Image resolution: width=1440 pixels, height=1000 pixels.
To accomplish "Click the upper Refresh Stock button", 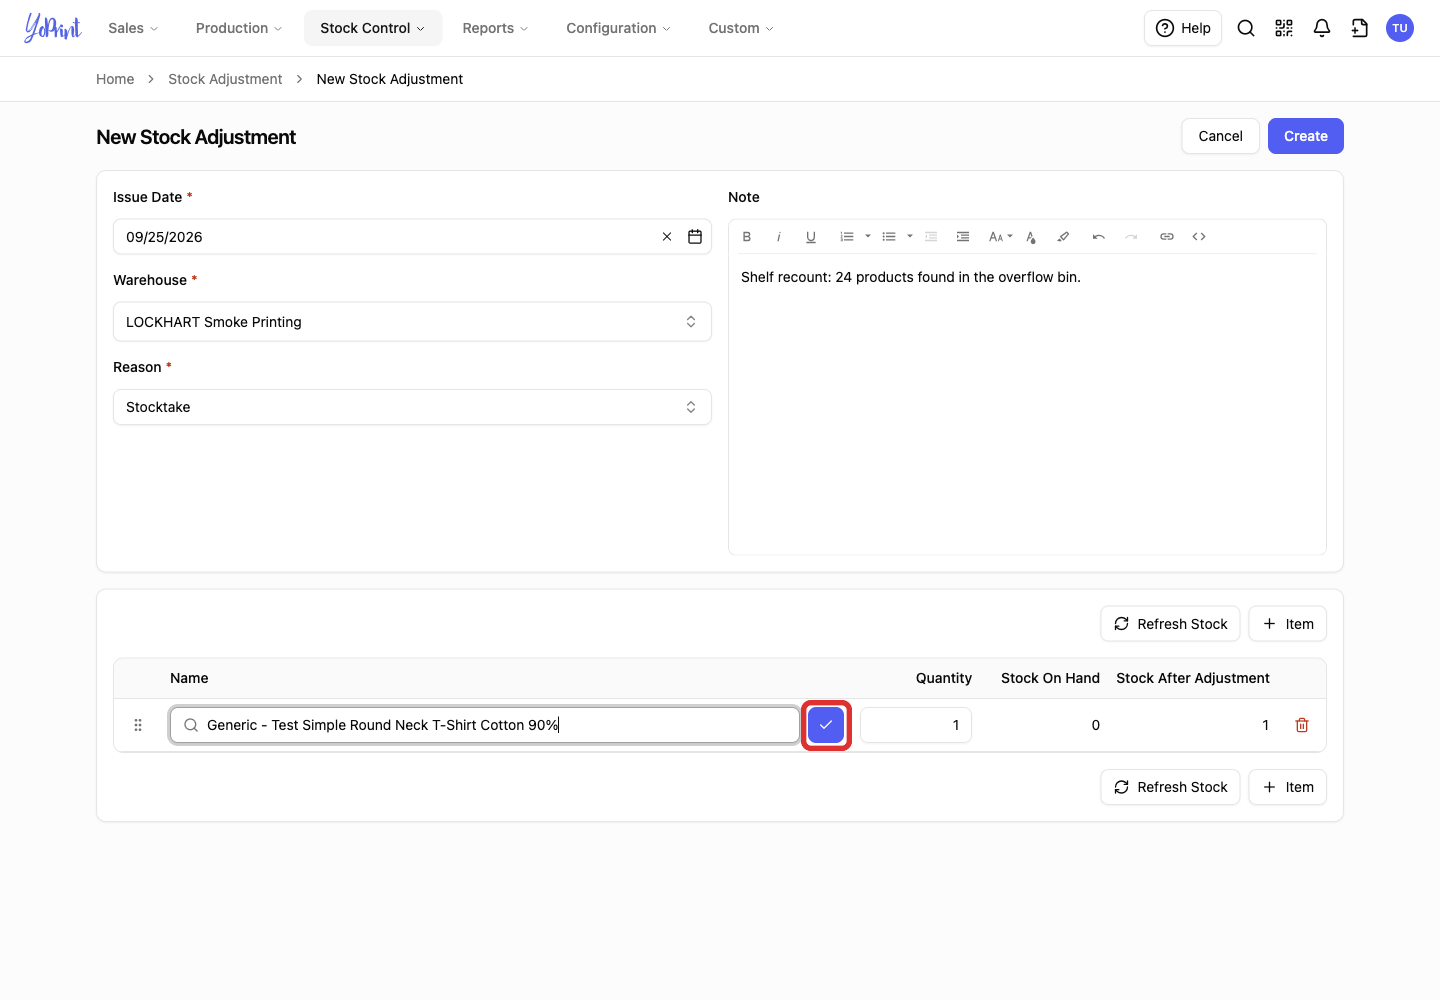I will point(1170,624).
